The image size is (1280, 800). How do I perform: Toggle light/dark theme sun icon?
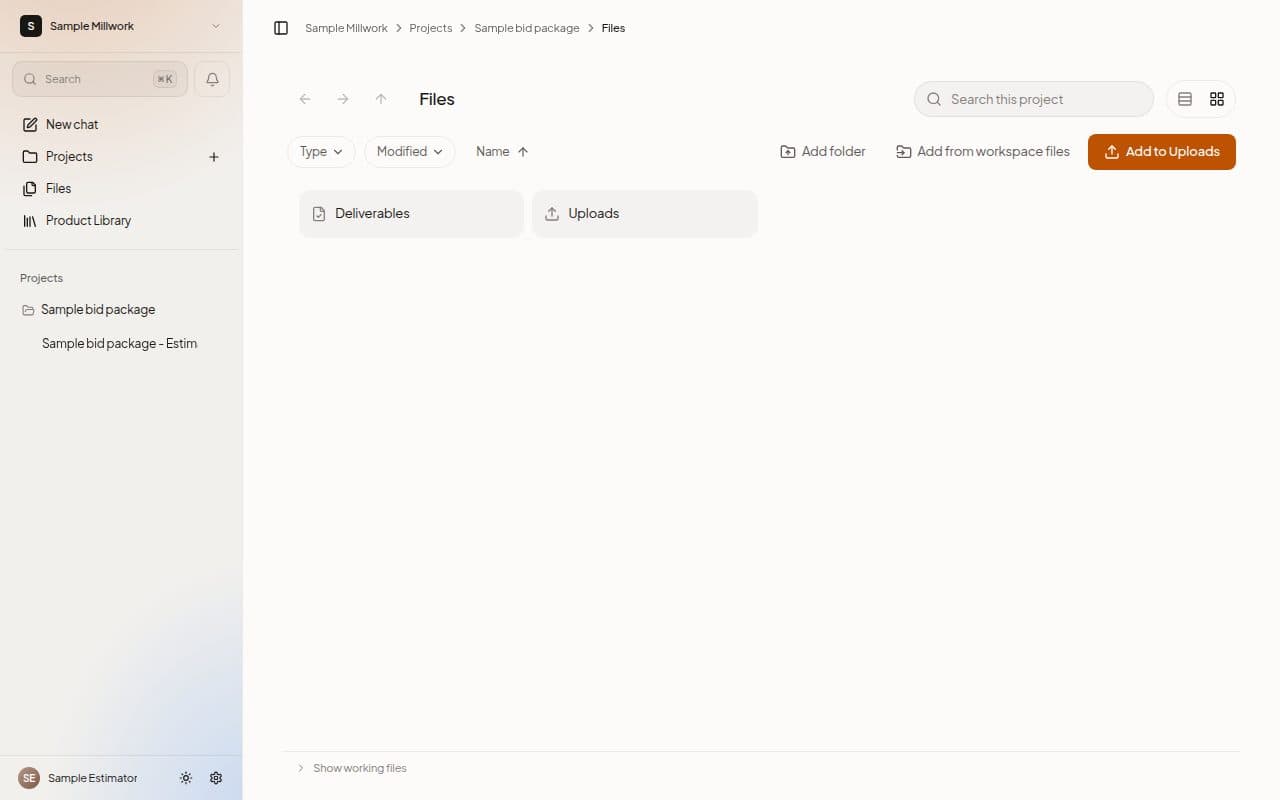185,778
